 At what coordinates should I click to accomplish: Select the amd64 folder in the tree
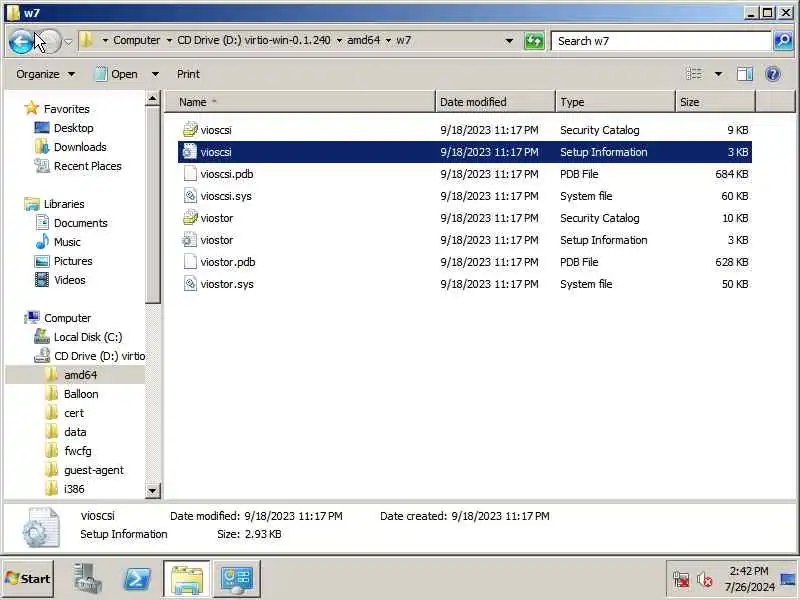(80, 375)
